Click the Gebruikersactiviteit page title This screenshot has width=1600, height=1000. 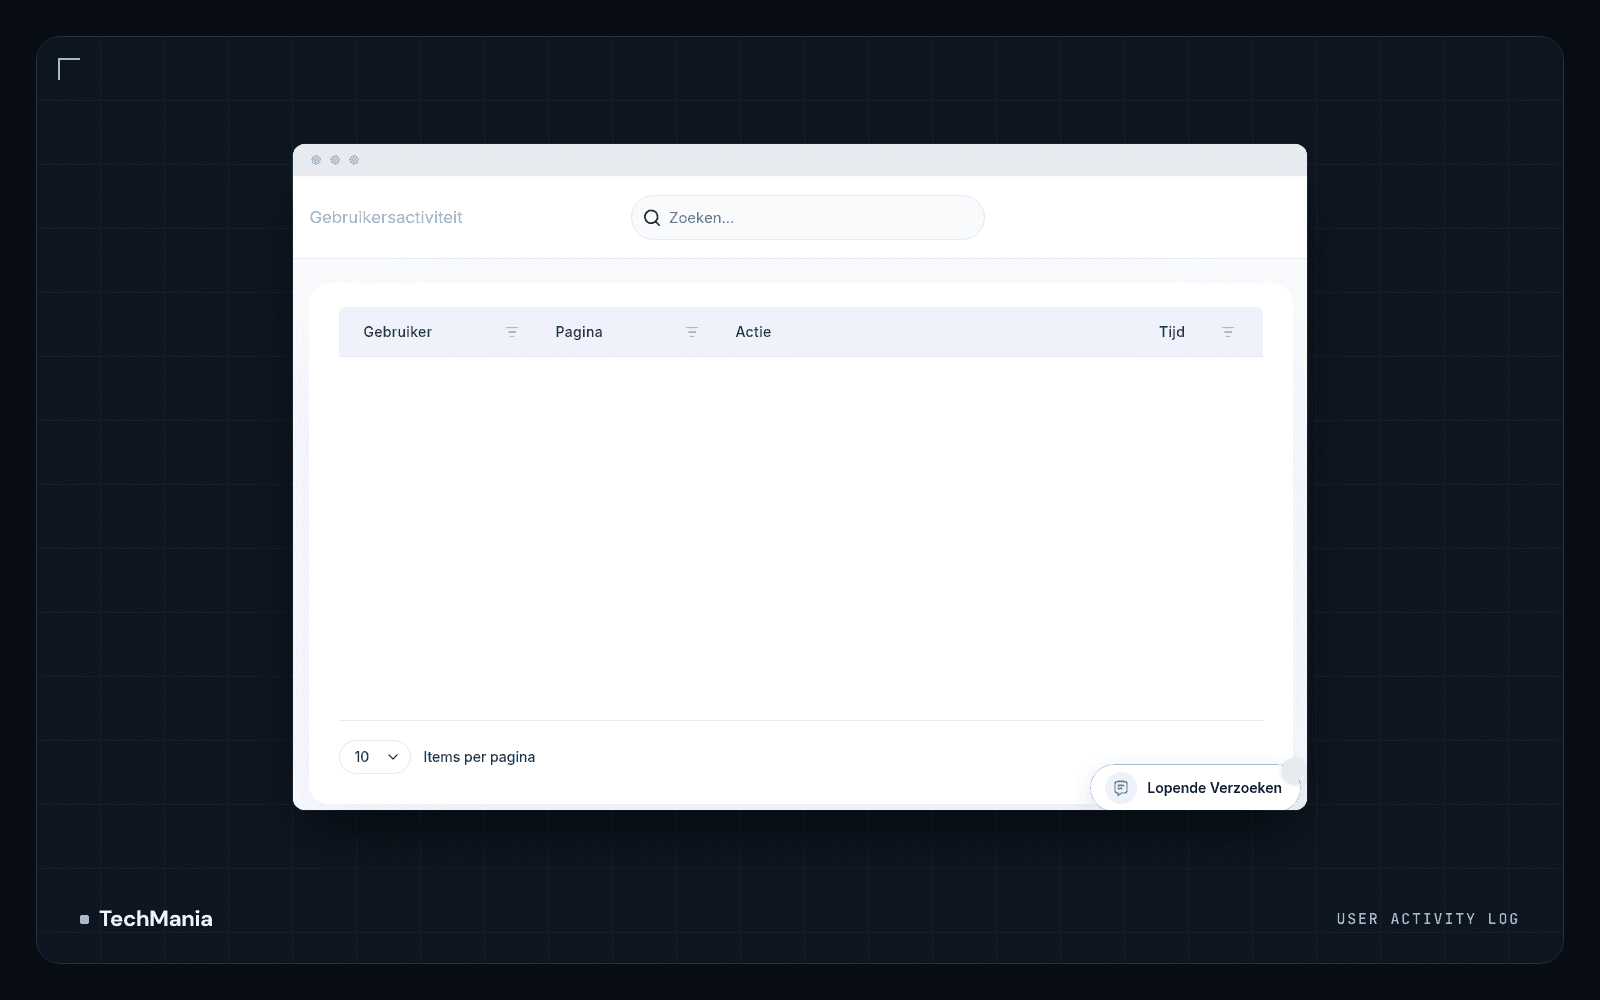386,218
